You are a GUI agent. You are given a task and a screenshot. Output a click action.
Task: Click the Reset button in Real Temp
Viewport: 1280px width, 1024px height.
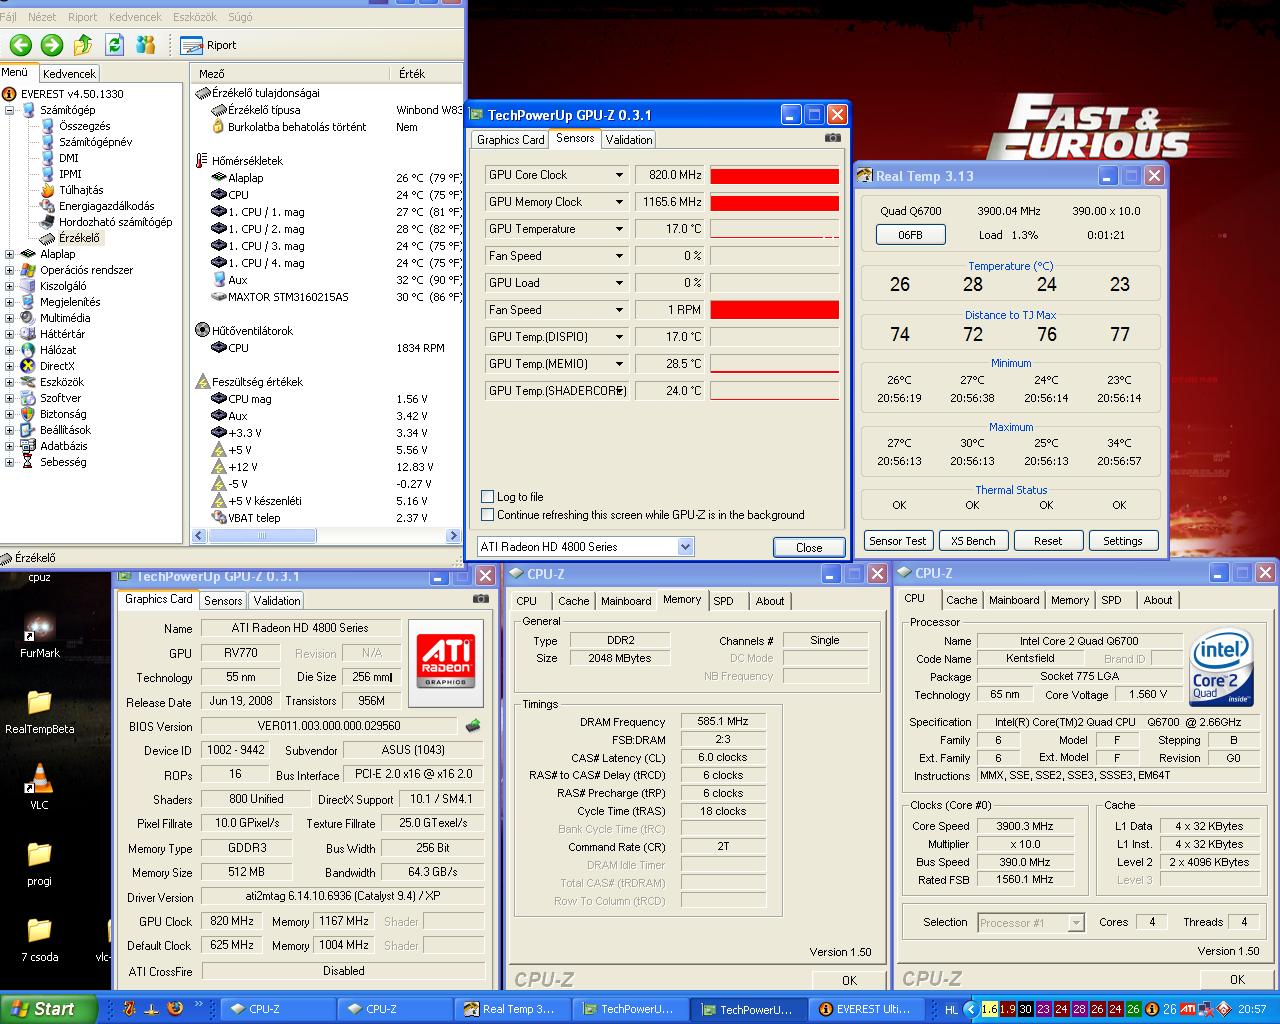(x=1048, y=541)
